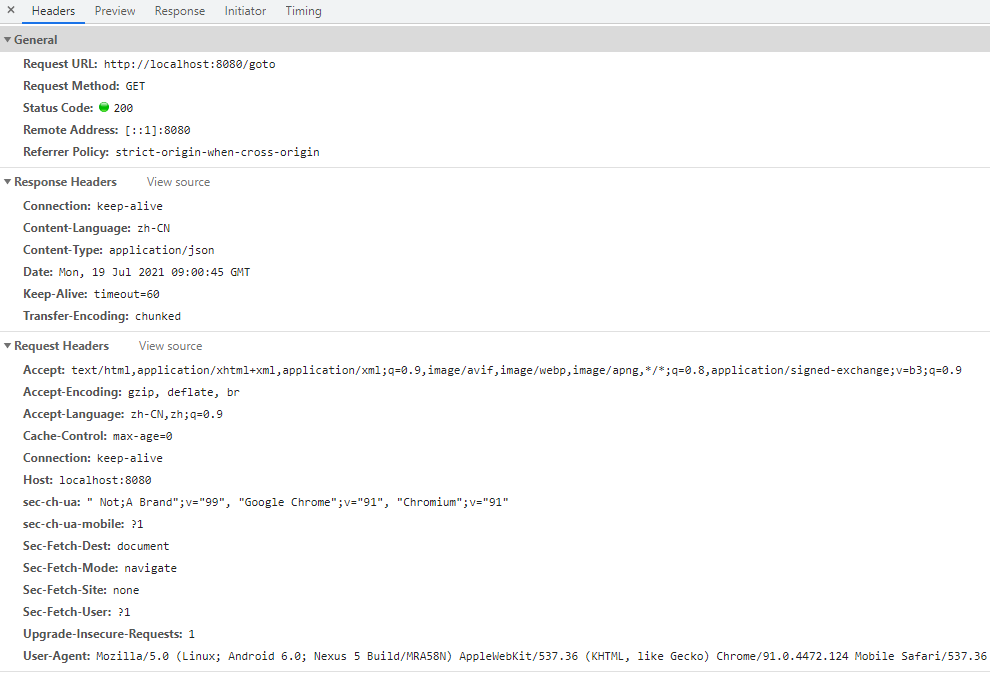The height and width of the screenshot is (675, 990).
Task: Click the green status code indicator
Action: click(x=104, y=108)
